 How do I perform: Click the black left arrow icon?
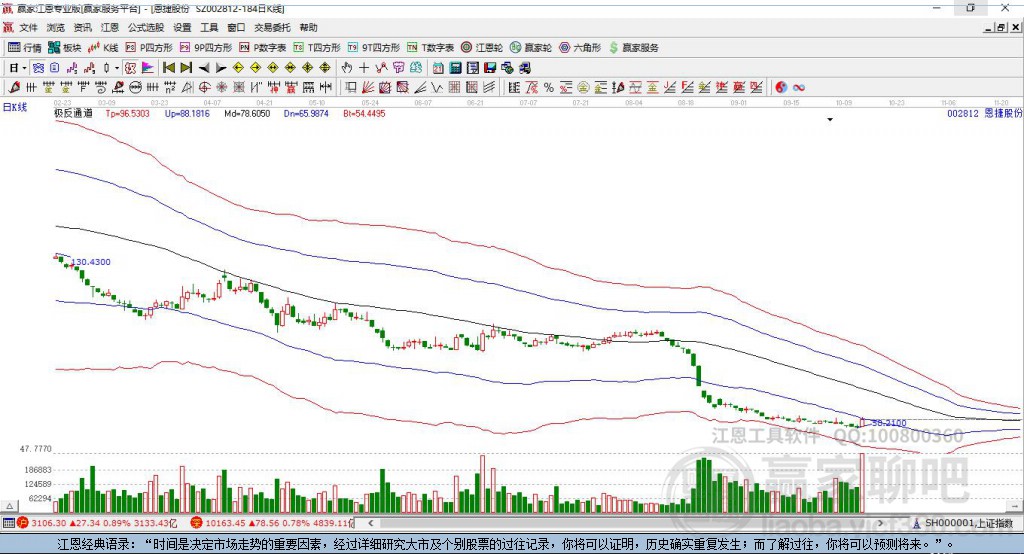coord(204,68)
